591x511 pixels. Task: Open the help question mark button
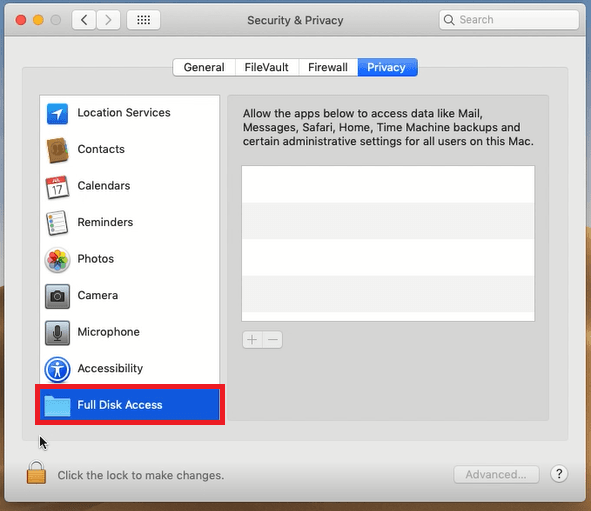(x=559, y=474)
